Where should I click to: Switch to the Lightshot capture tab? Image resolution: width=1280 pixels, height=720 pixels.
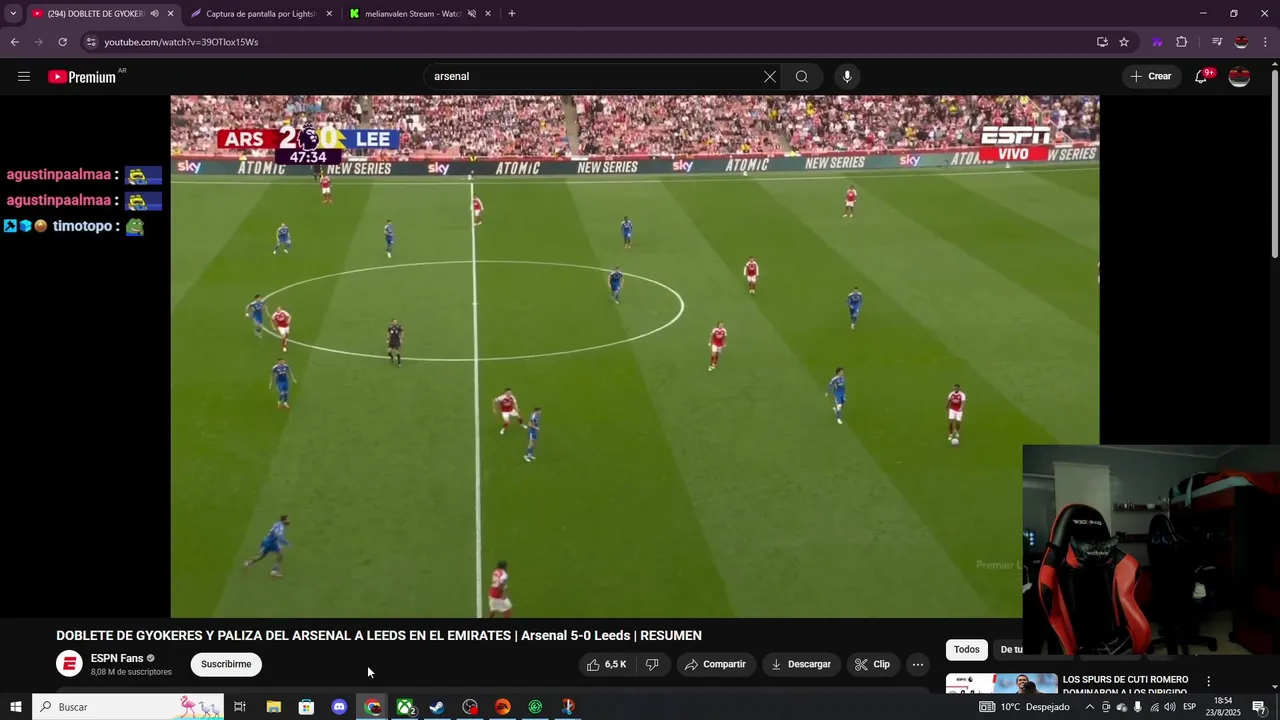261,14
